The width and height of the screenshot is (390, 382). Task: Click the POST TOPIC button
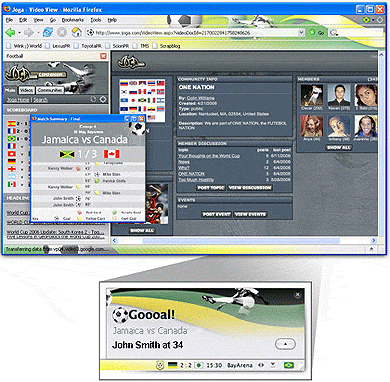coord(211,188)
